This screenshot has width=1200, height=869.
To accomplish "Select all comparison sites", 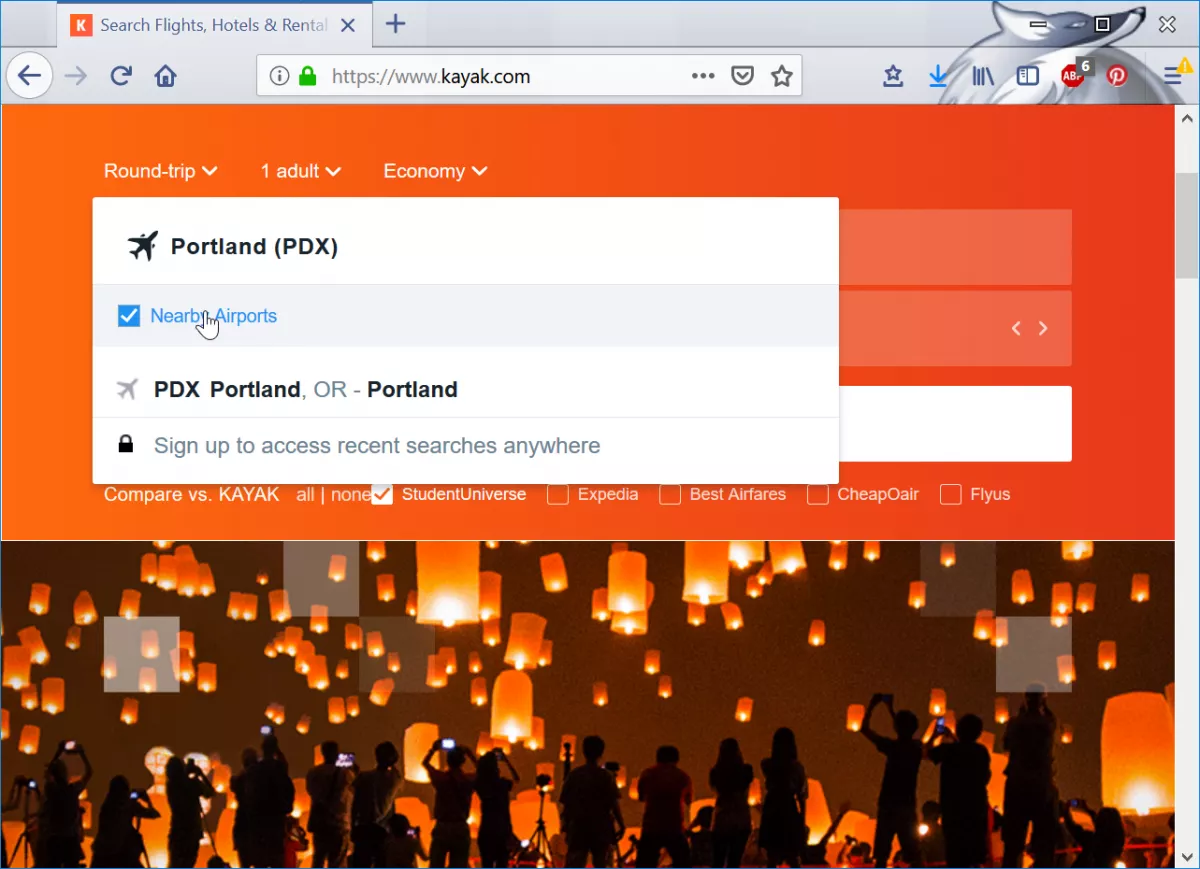I will tap(305, 494).
